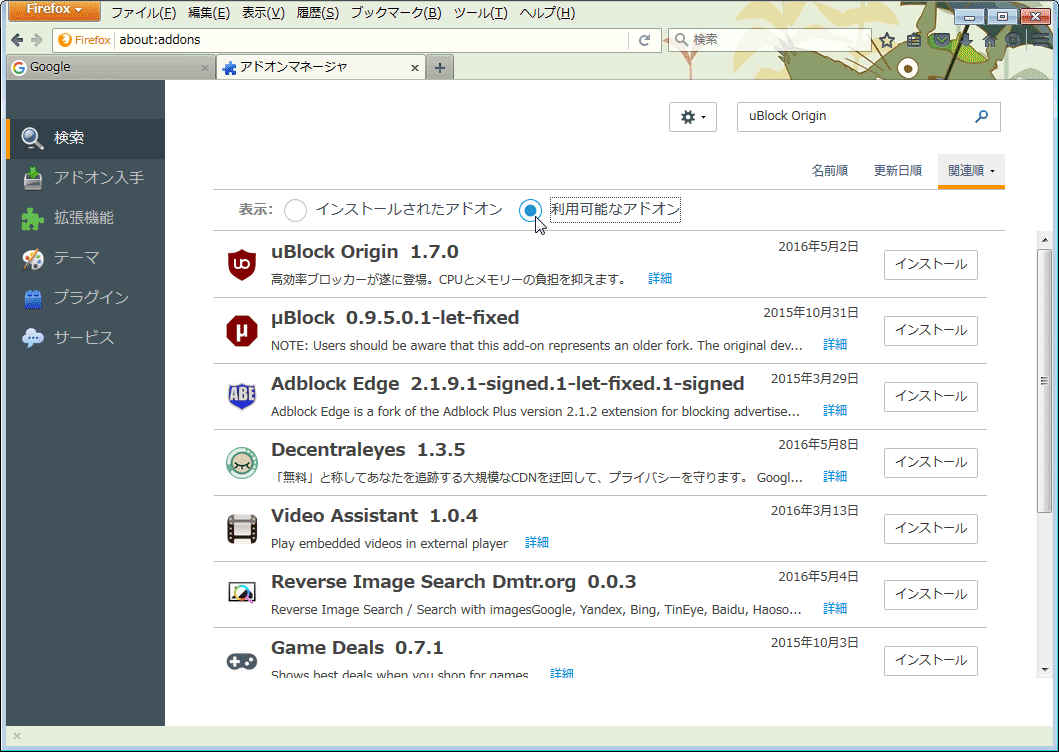Go back with the back arrow

[x=17, y=41]
